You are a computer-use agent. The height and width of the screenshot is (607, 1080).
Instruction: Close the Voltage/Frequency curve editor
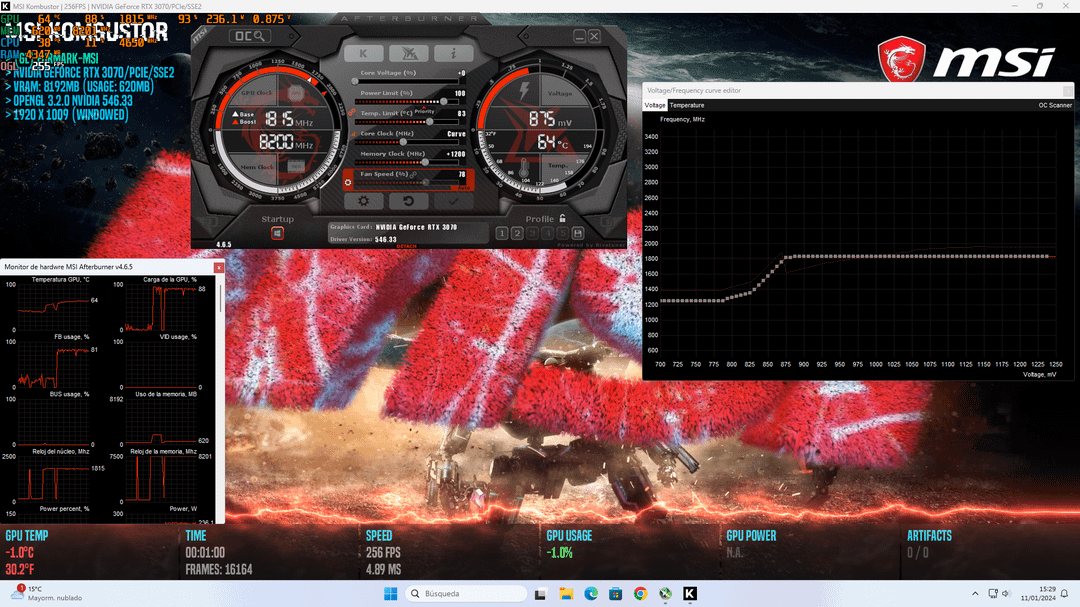click(1068, 90)
